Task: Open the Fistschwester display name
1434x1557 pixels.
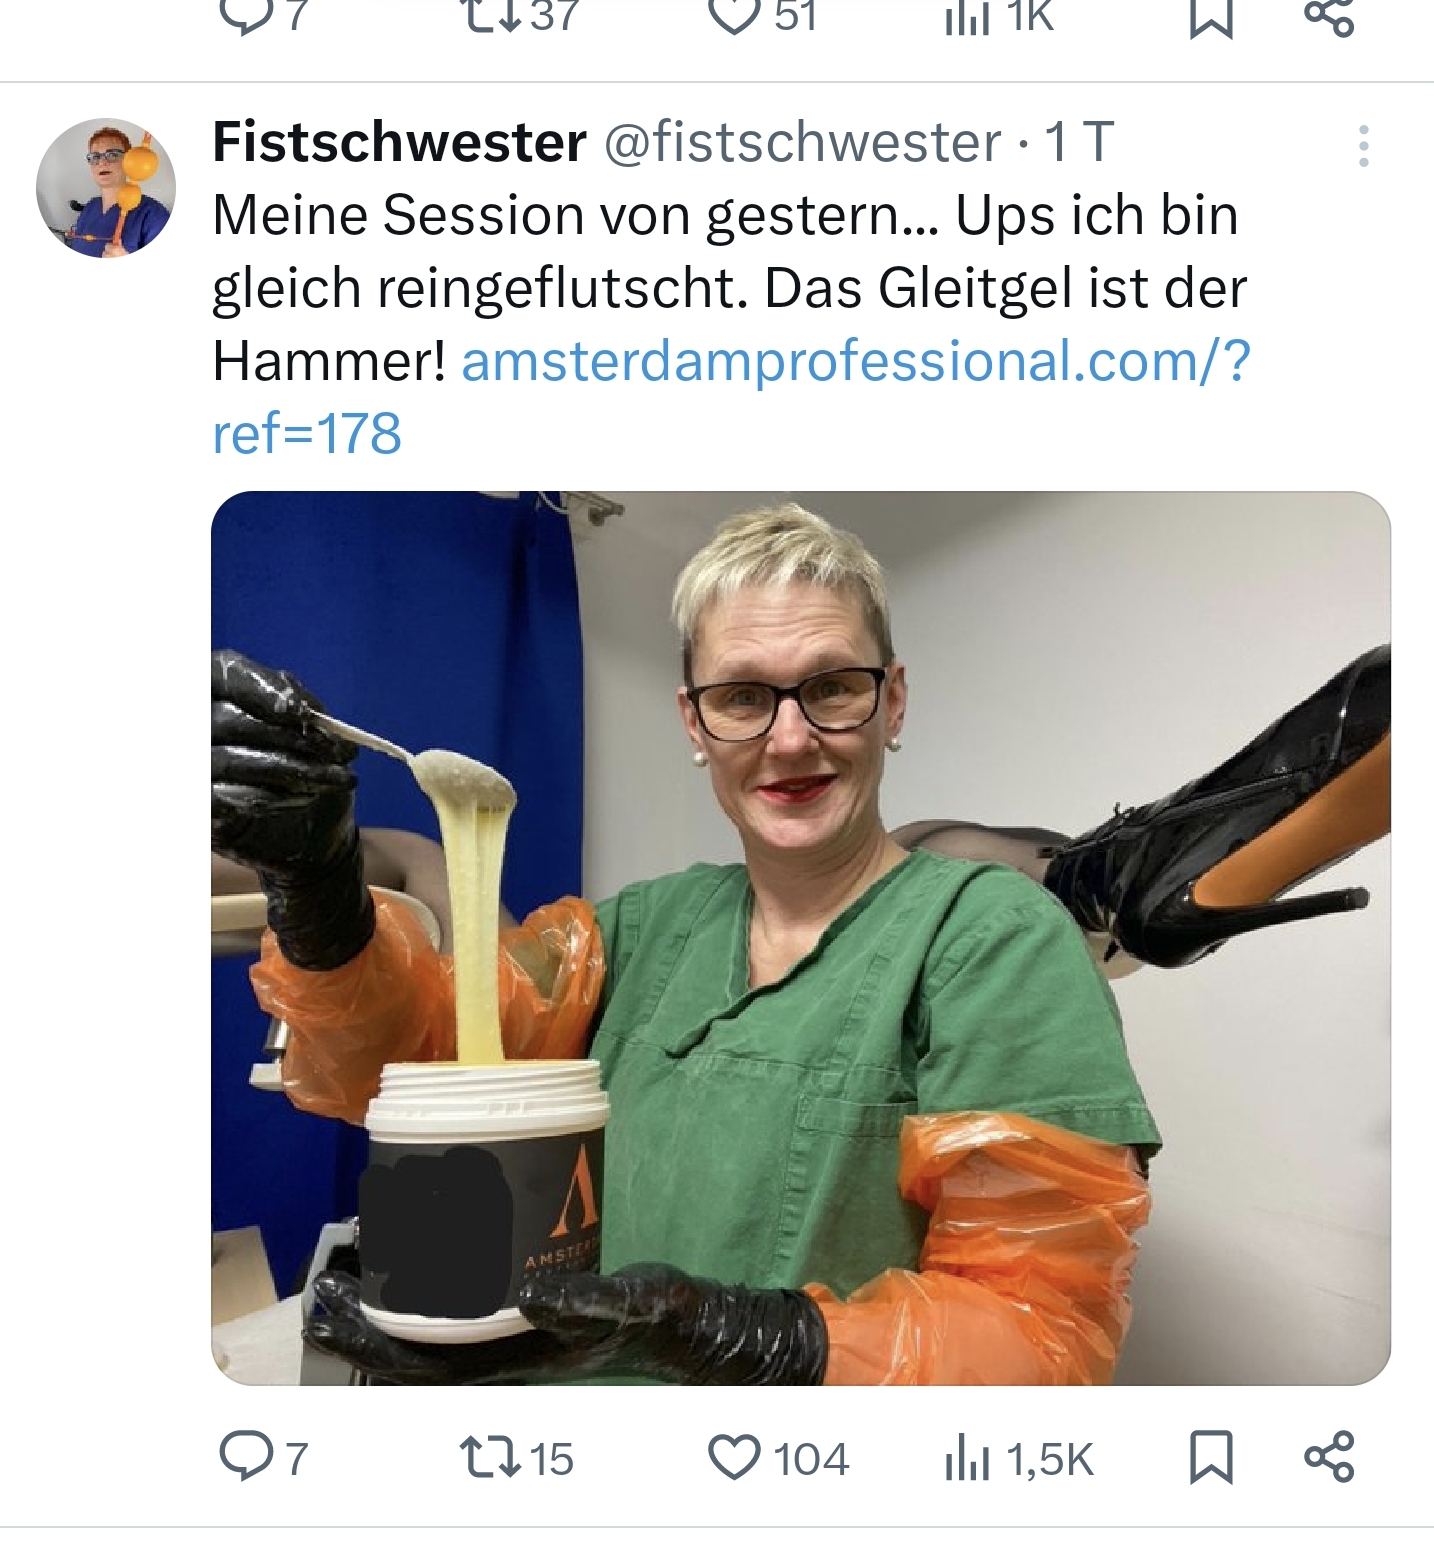Action: (399, 142)
